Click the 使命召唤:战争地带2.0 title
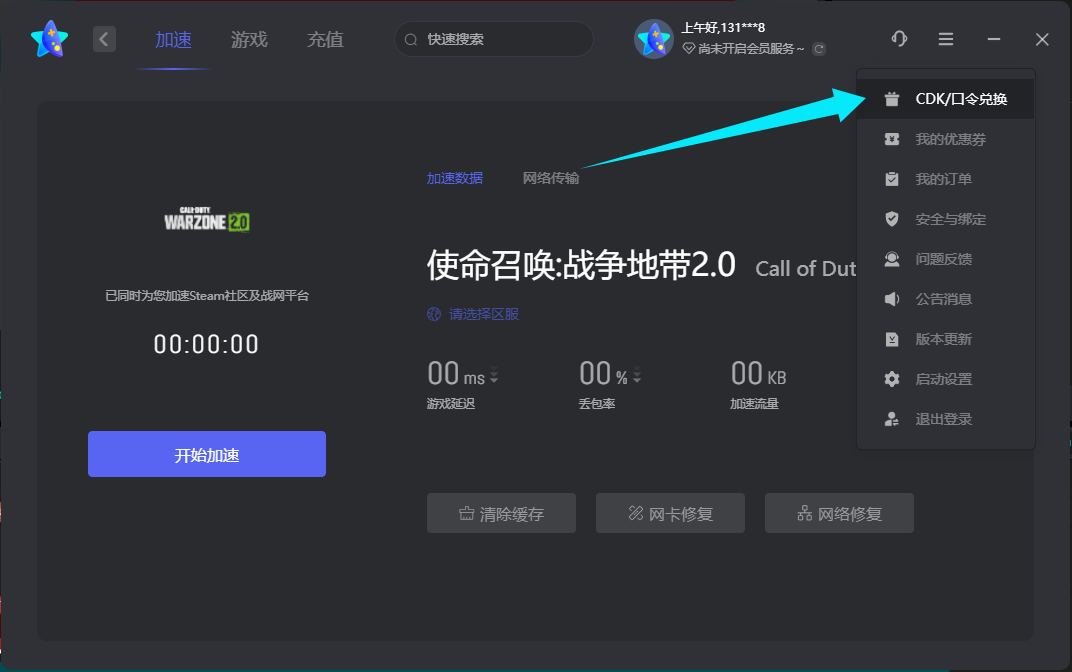Screen dimensions: 1072x672 [x=581, y=265]
